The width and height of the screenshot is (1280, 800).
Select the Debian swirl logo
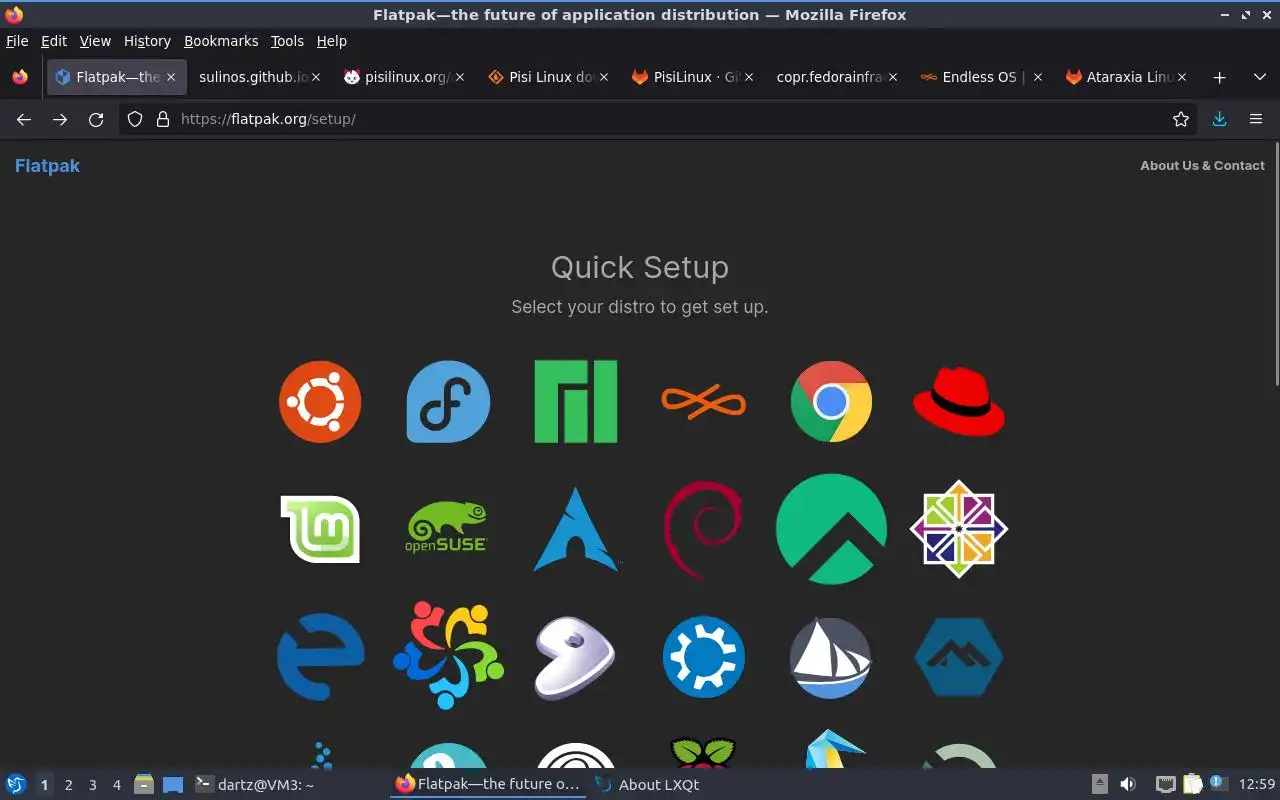point(703,530)
